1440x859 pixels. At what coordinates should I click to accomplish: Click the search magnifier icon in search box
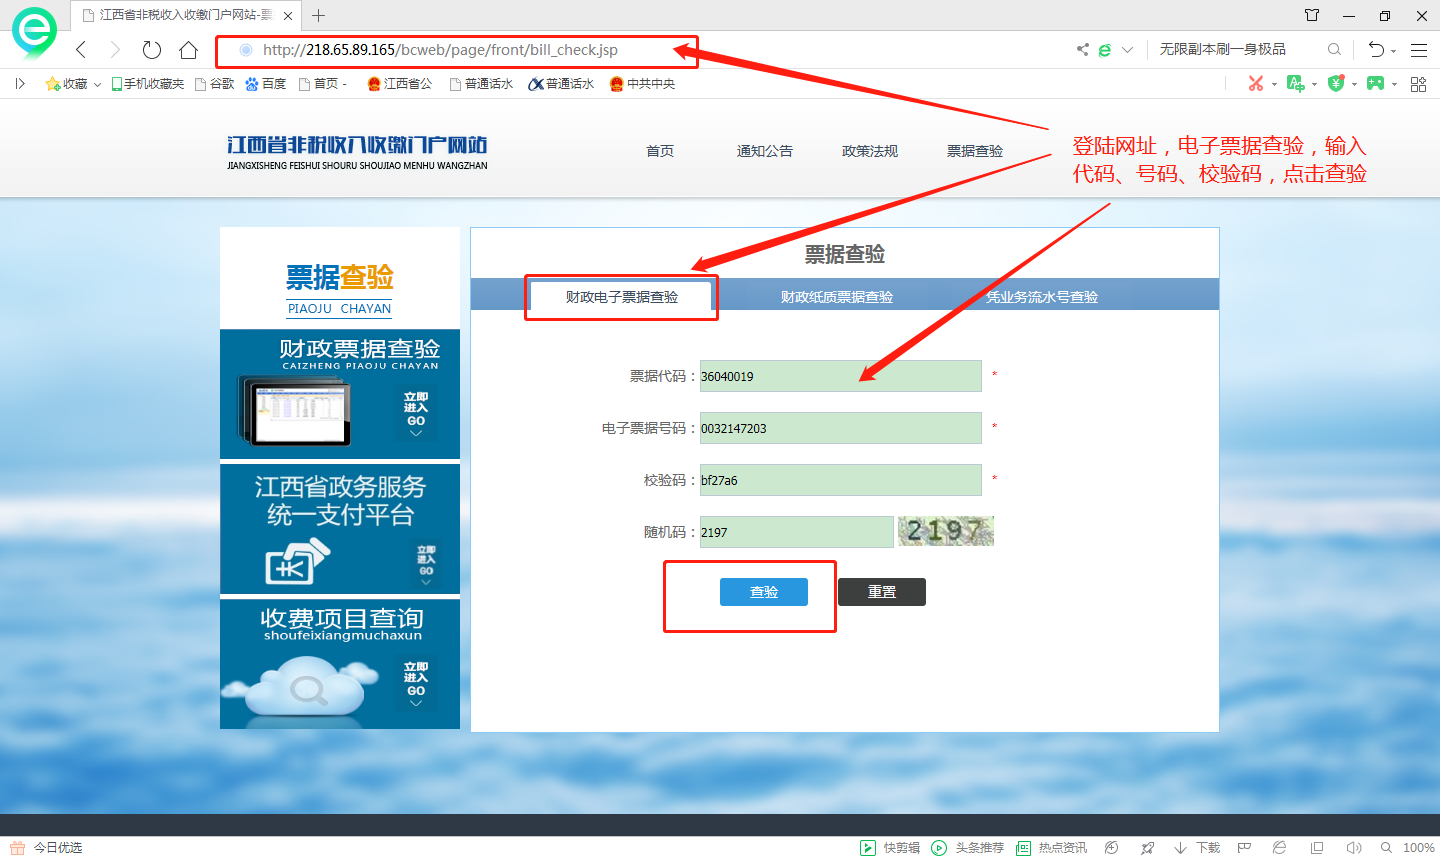point(1334,49)
